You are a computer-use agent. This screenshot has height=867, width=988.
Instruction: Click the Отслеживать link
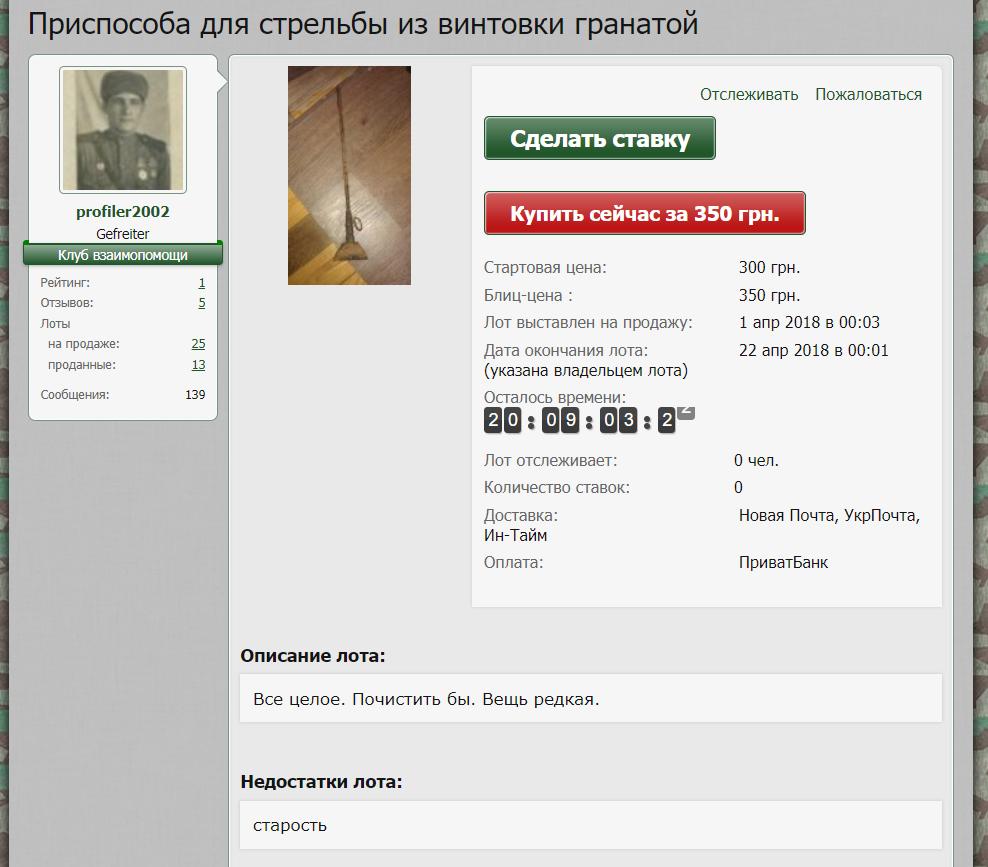(x=749, y=95)
